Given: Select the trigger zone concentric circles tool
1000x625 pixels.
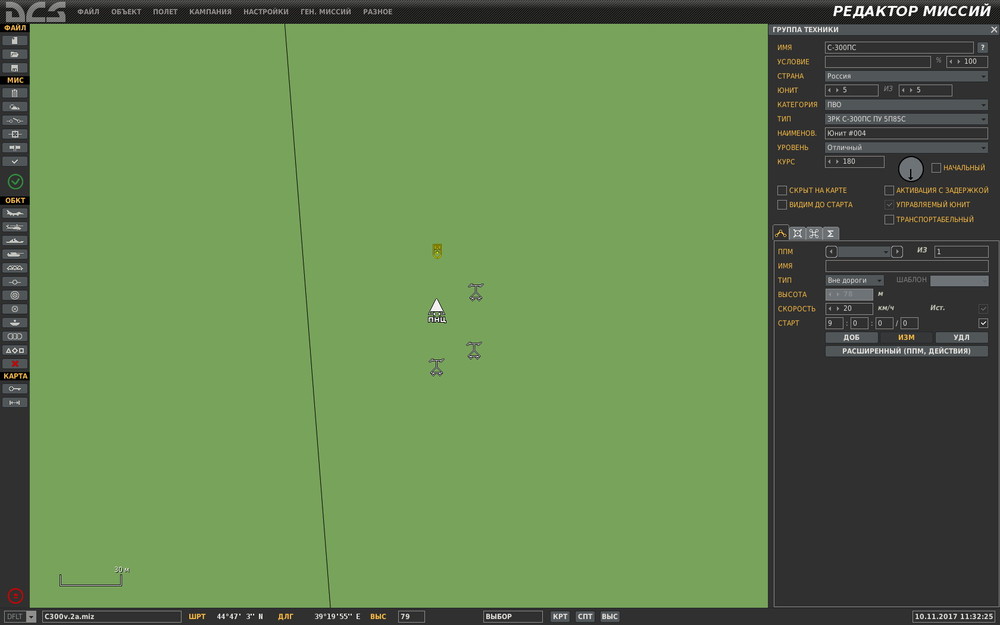Looking at the screenshot, I should [x=15, y=295].
